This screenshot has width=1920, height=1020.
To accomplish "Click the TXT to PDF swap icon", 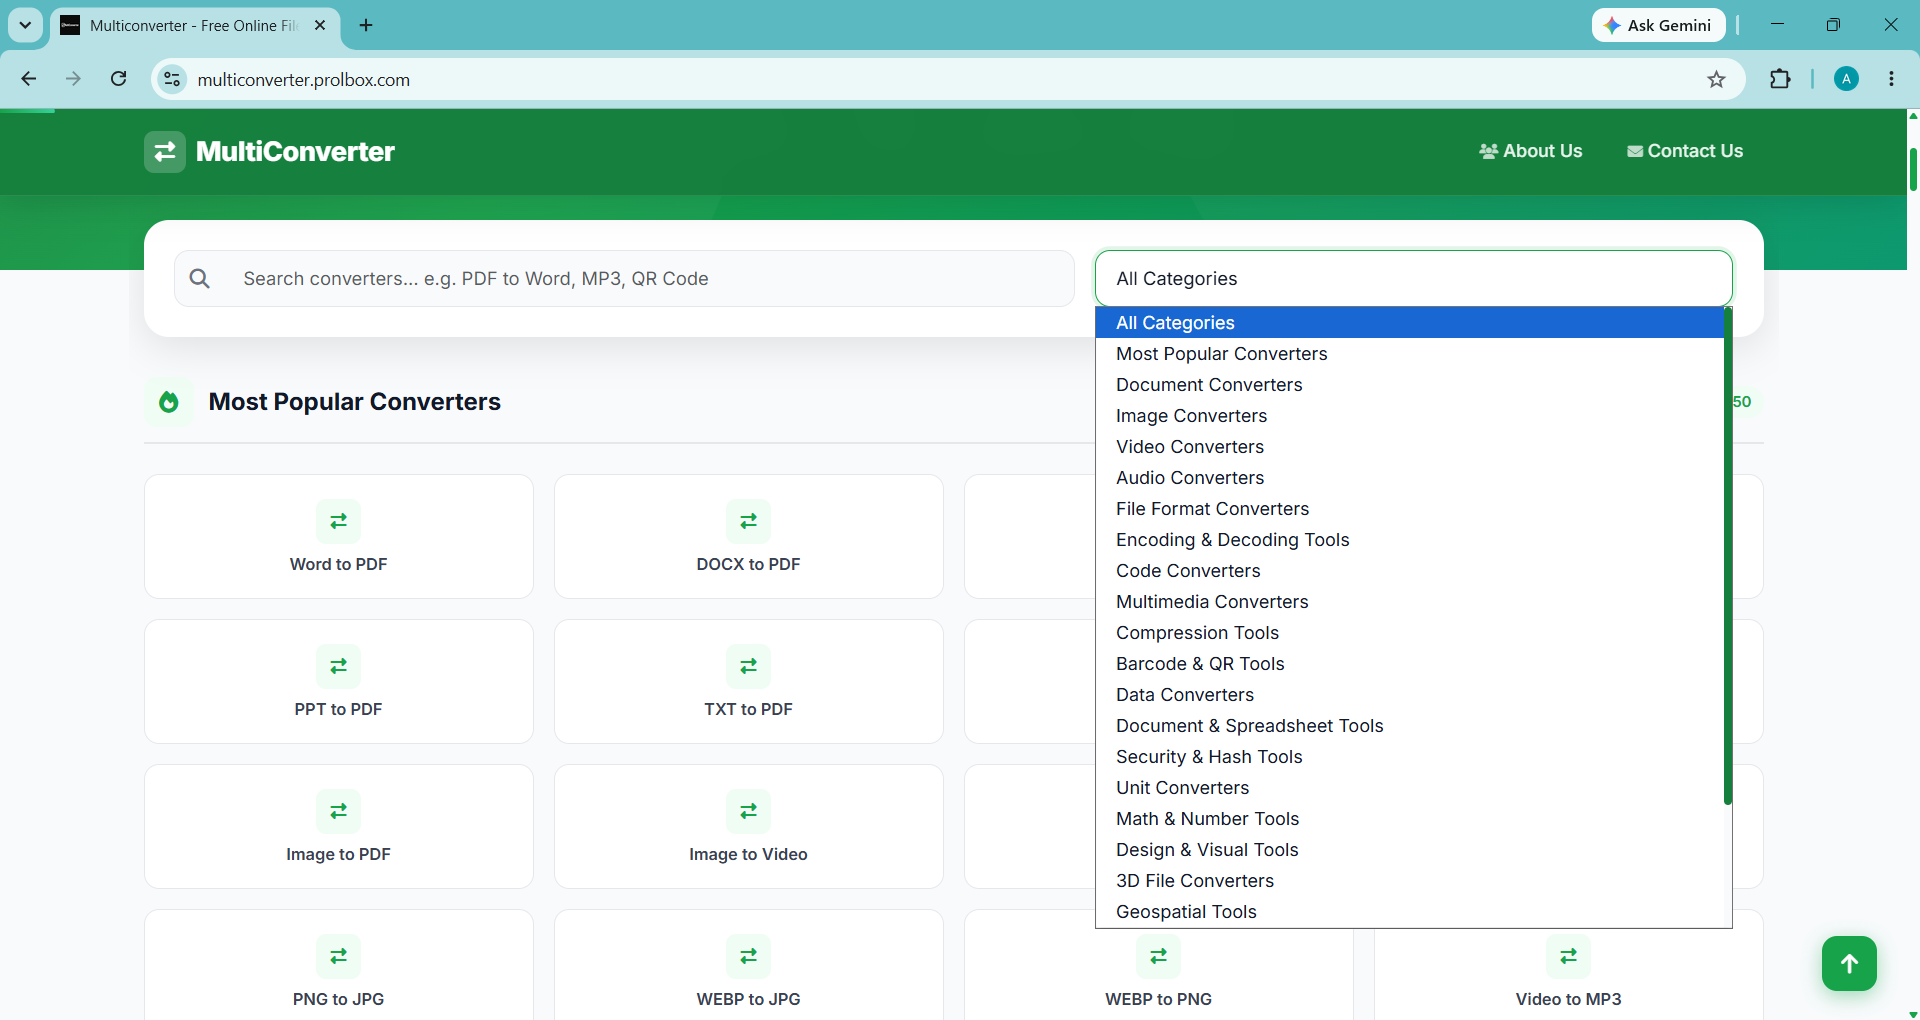I will pos(749,666).
